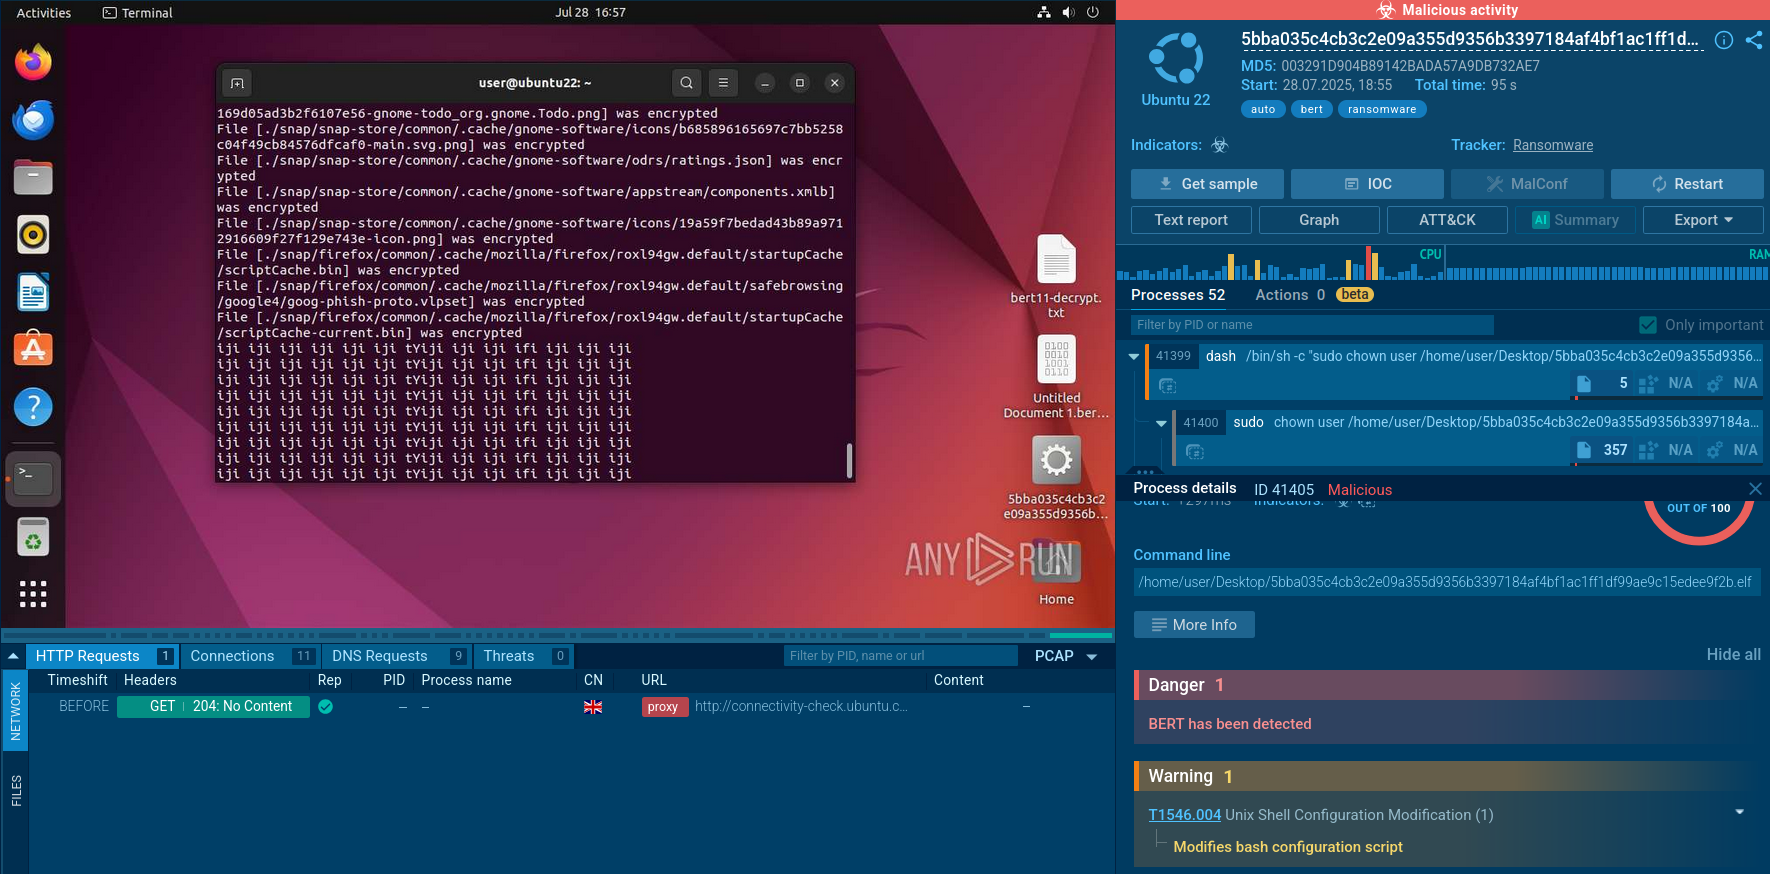This screenshot has width=1770, height=874.
Task: Switch to the Connections tab
Action: coord(252,656)
